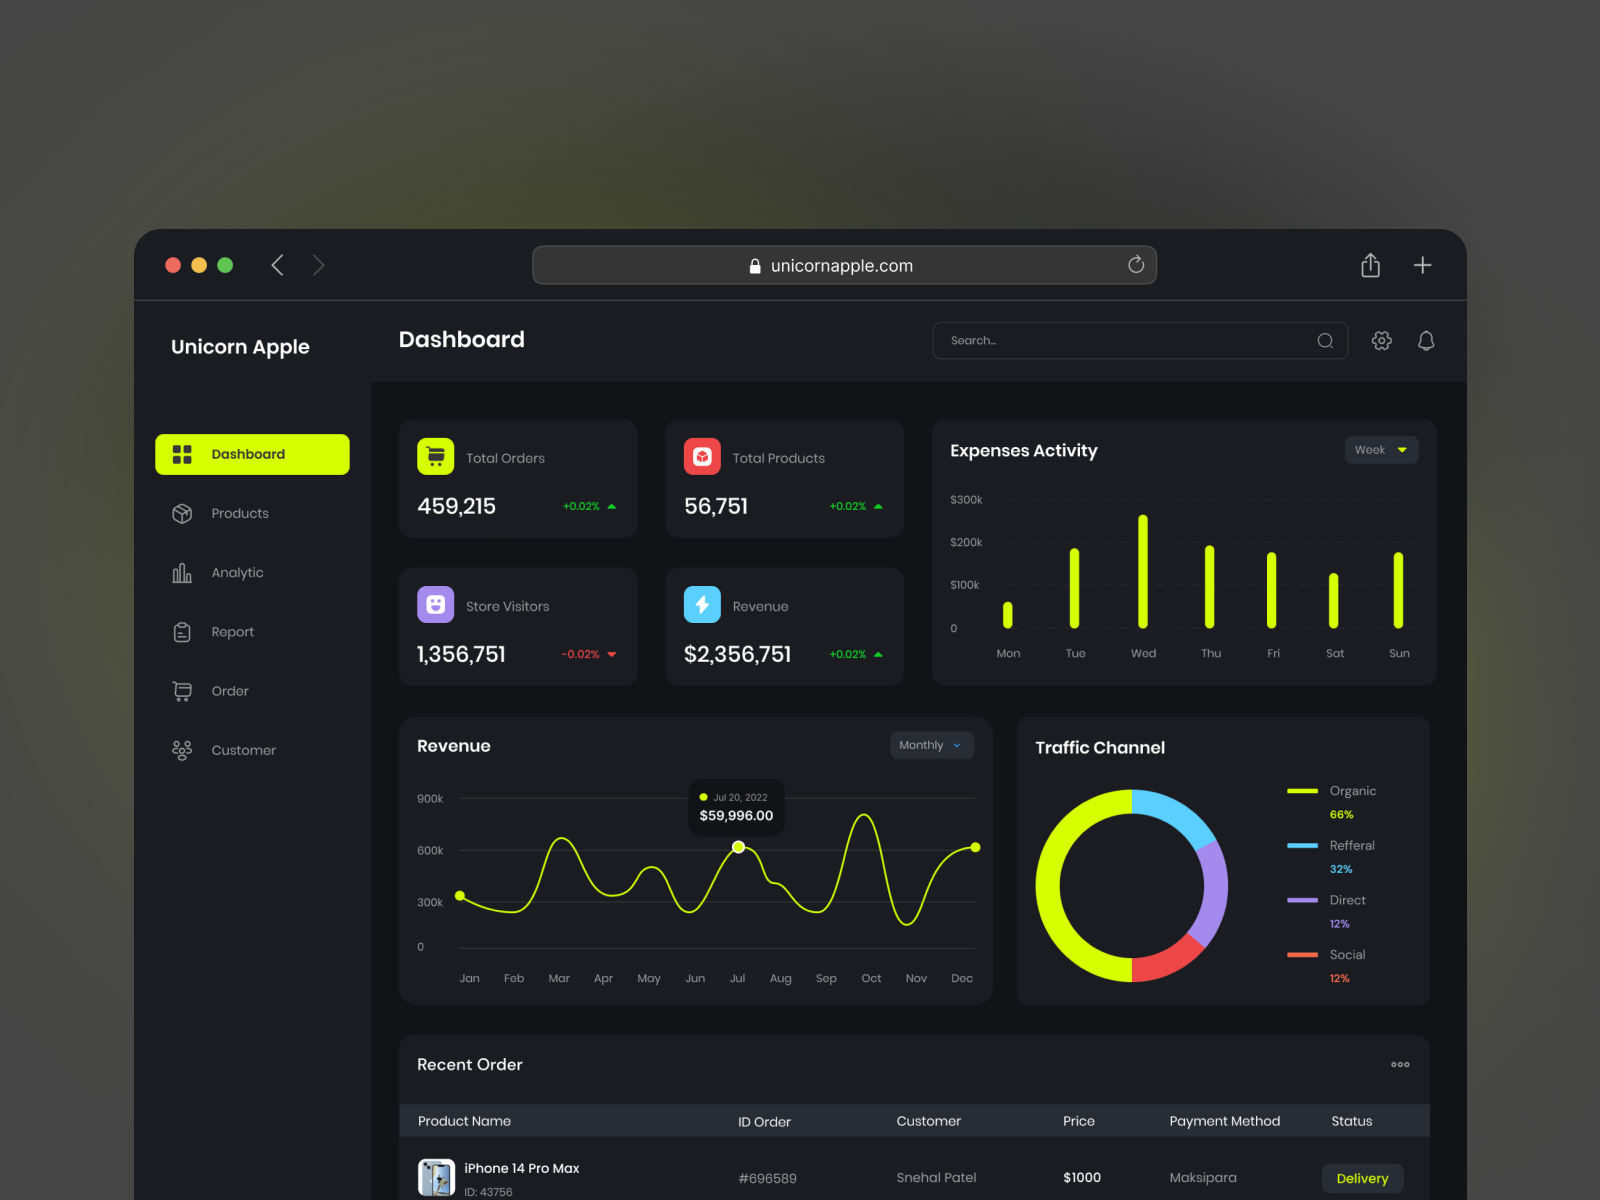The width and height of the screenshot is (1600, 1200).
Task: Open the settings gear icon
Action: (x=1381, y=340)
